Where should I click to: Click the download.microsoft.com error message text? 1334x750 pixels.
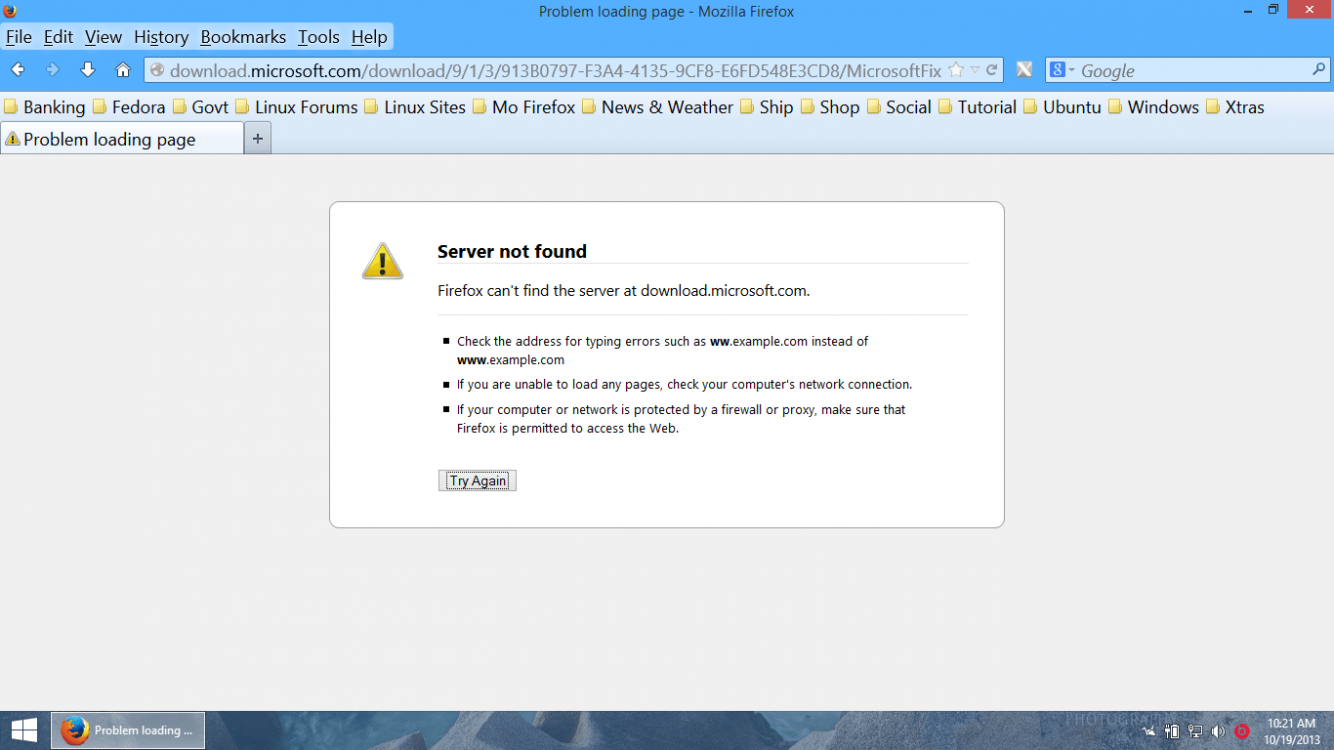624,291
